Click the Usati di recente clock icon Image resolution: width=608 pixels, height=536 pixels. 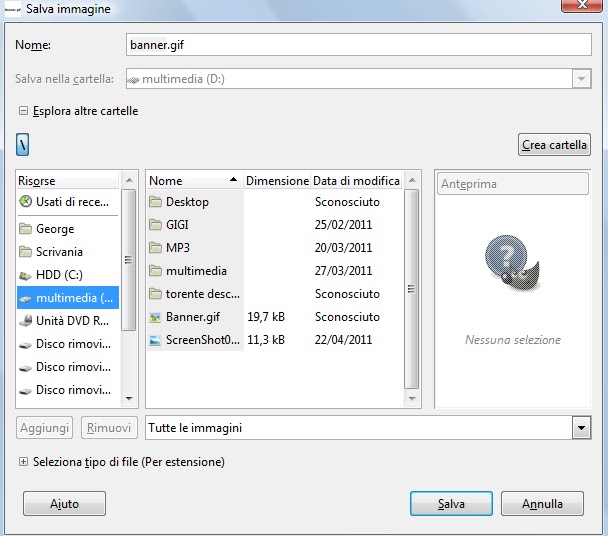pyautogui.click(x=26, y=202)
